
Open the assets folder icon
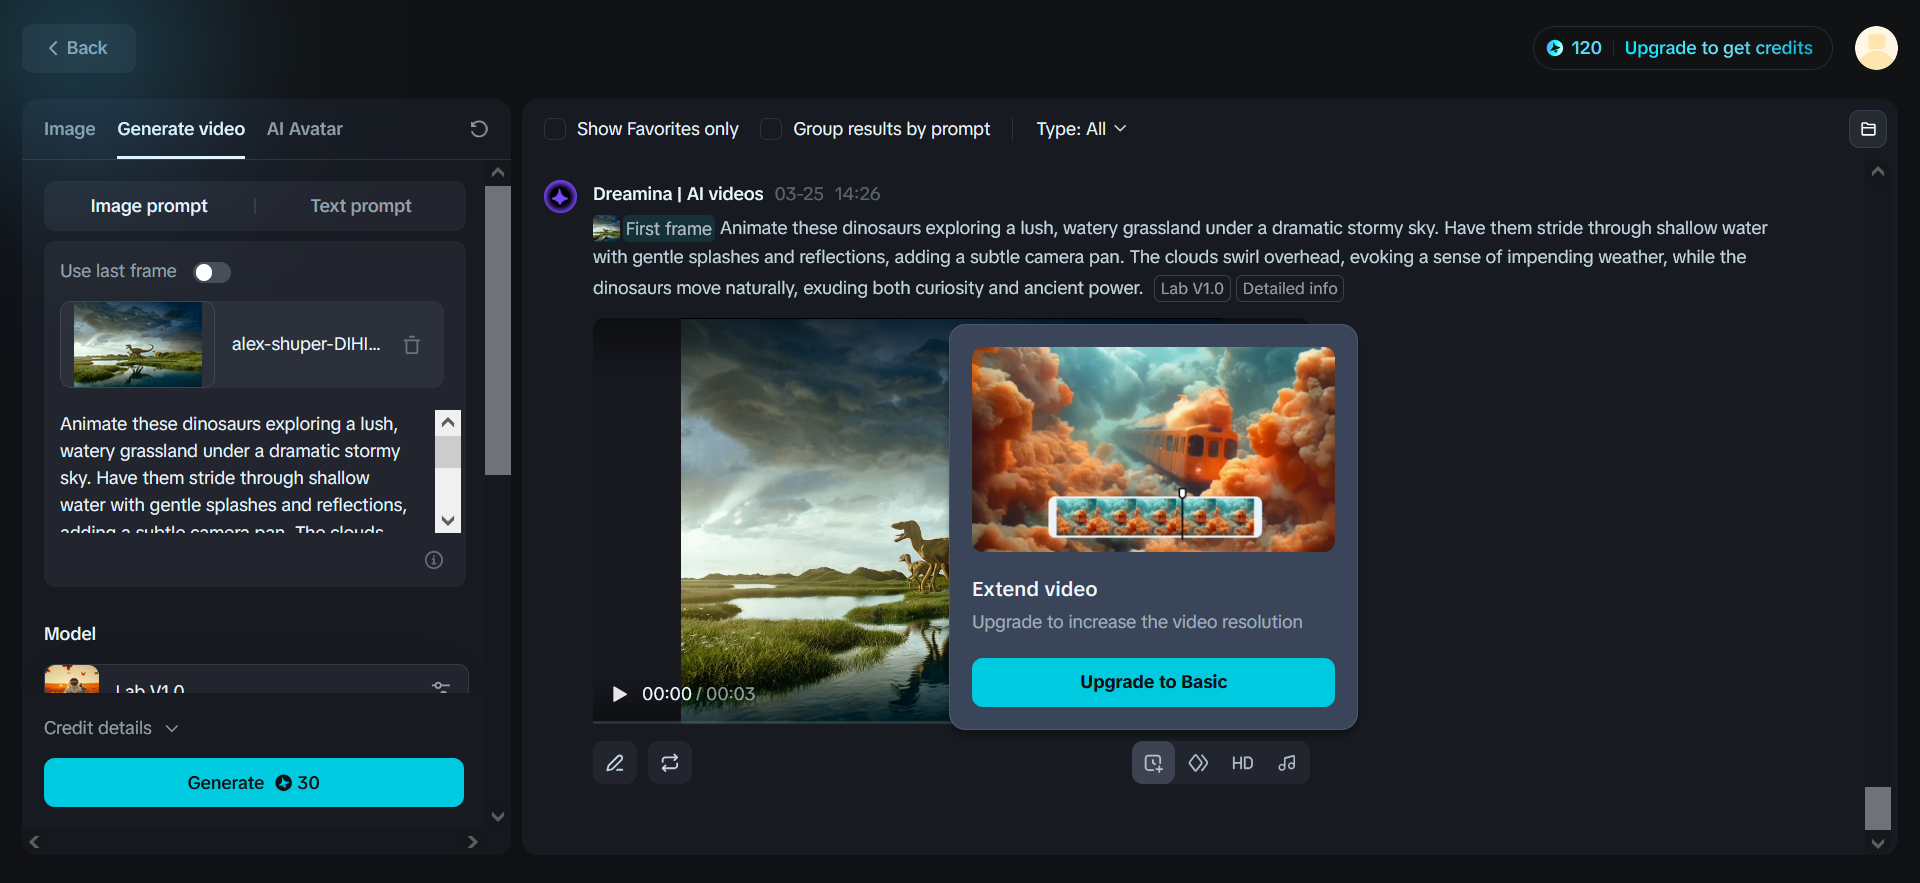1868,129
